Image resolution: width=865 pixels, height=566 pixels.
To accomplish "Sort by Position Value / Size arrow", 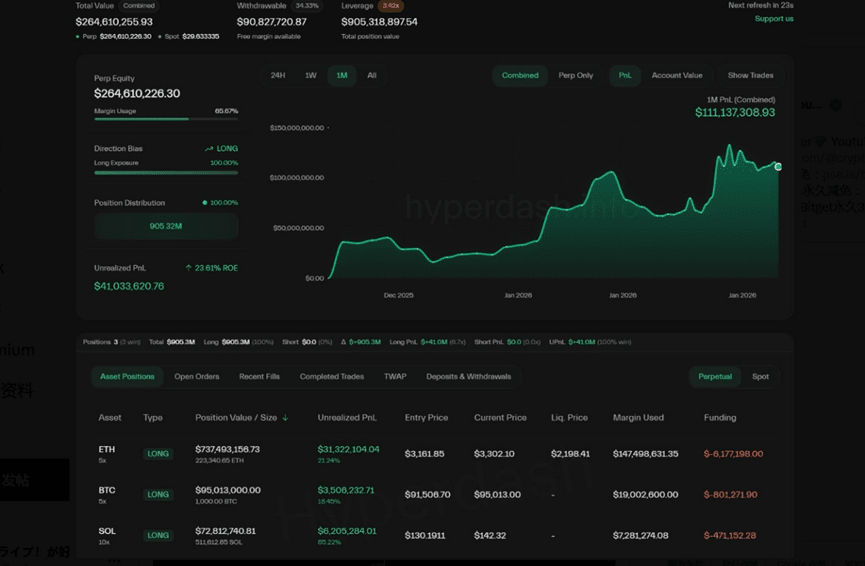I will [286, 418].
